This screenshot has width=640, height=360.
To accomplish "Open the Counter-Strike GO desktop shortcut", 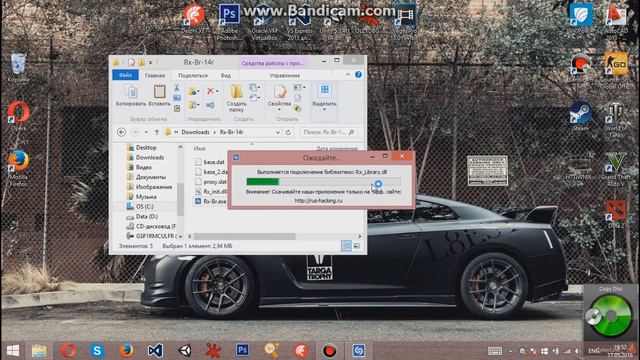I will 615,70.
